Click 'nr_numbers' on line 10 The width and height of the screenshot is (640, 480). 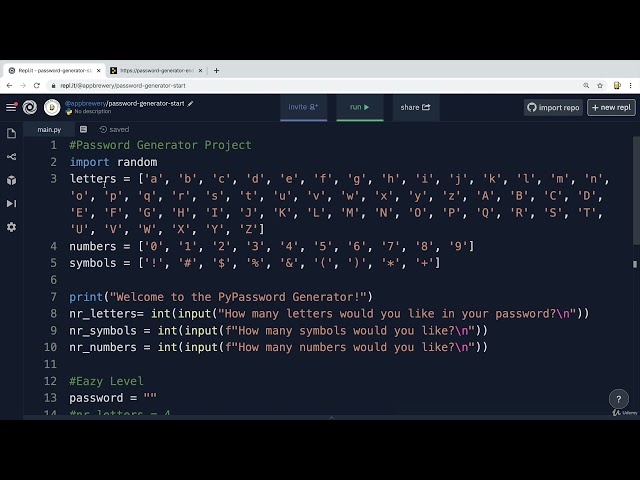coord(103,347)
